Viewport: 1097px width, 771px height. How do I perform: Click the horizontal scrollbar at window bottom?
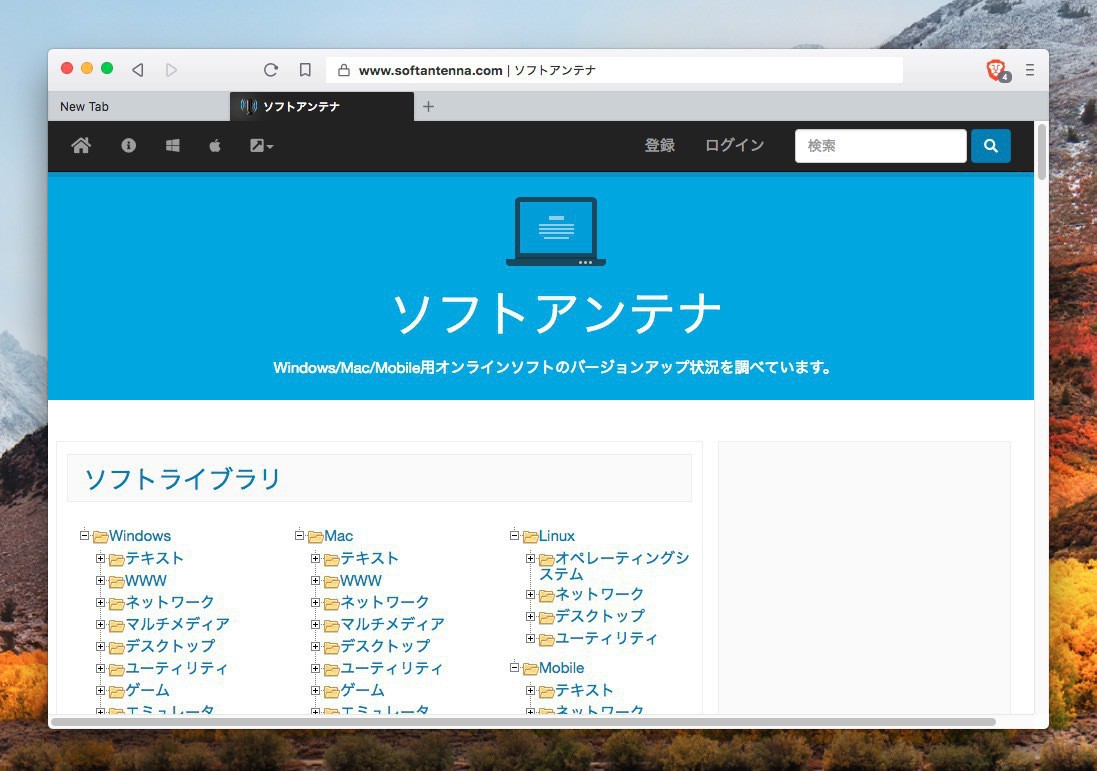(523, 721)
